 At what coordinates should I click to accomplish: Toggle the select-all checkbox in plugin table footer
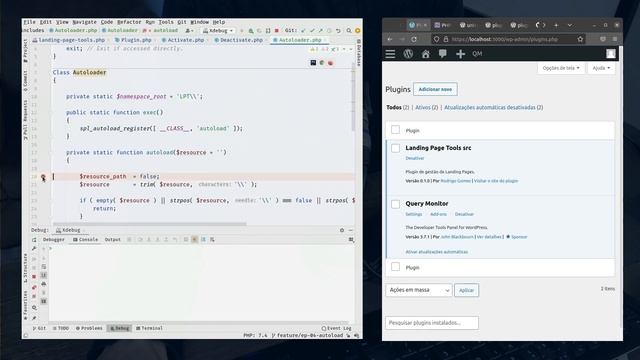pos(396,267)
